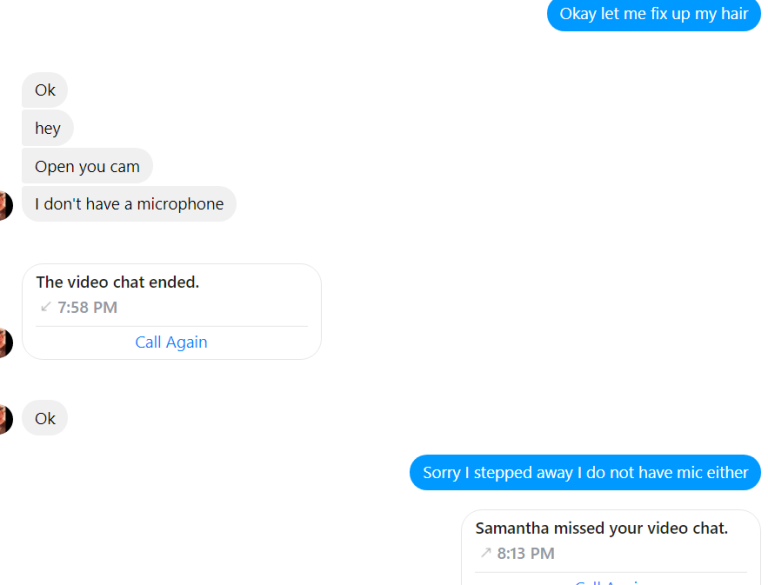Click the avatar next to the last Ok message
Image resolution: width=768 pixels, height=585 pixels.
click(4, 418)
